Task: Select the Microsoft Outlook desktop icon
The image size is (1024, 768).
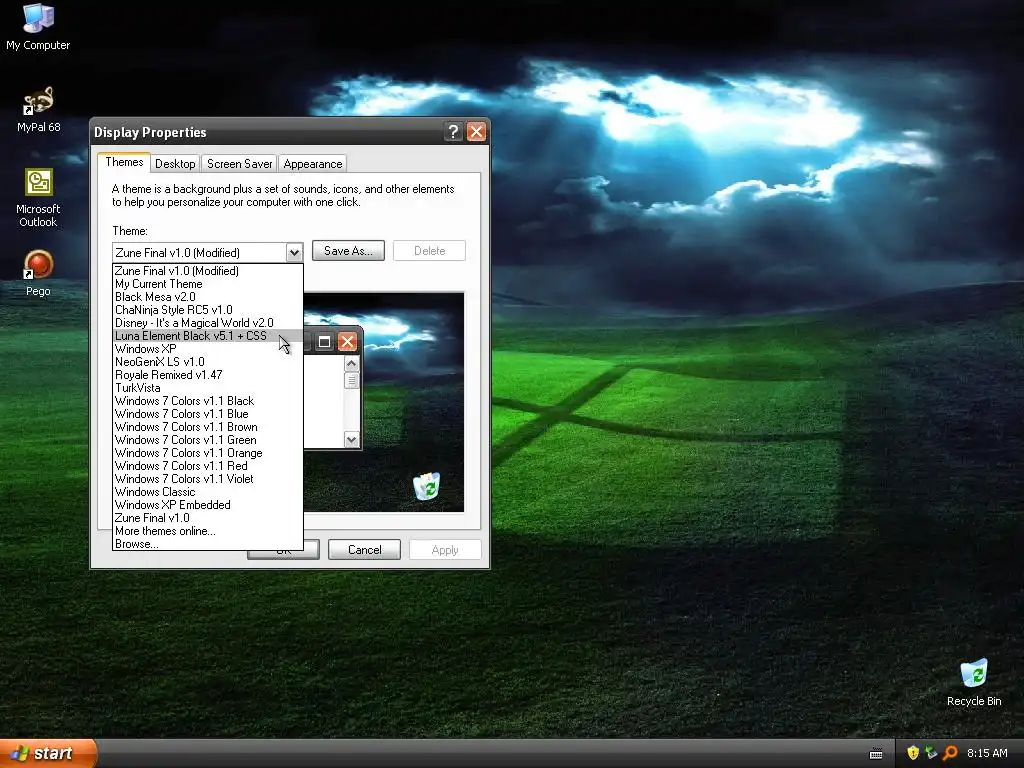Action: 38,198
